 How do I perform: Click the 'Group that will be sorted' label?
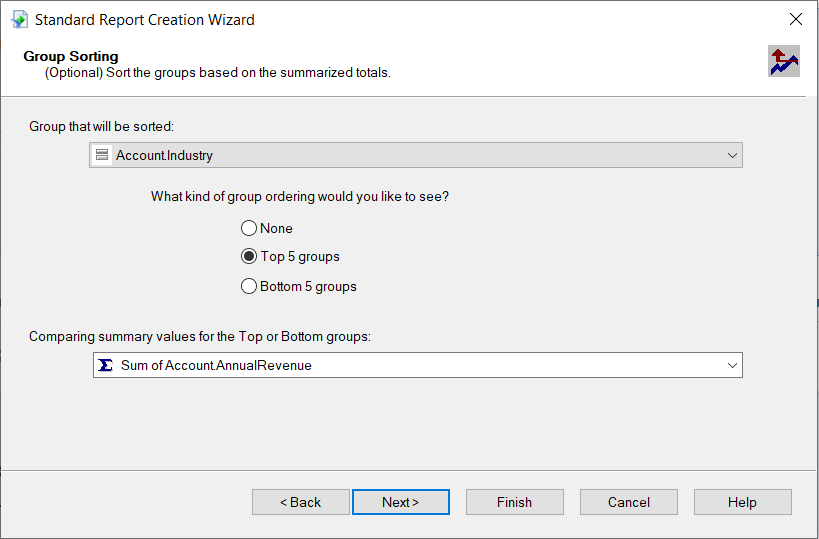101,126
